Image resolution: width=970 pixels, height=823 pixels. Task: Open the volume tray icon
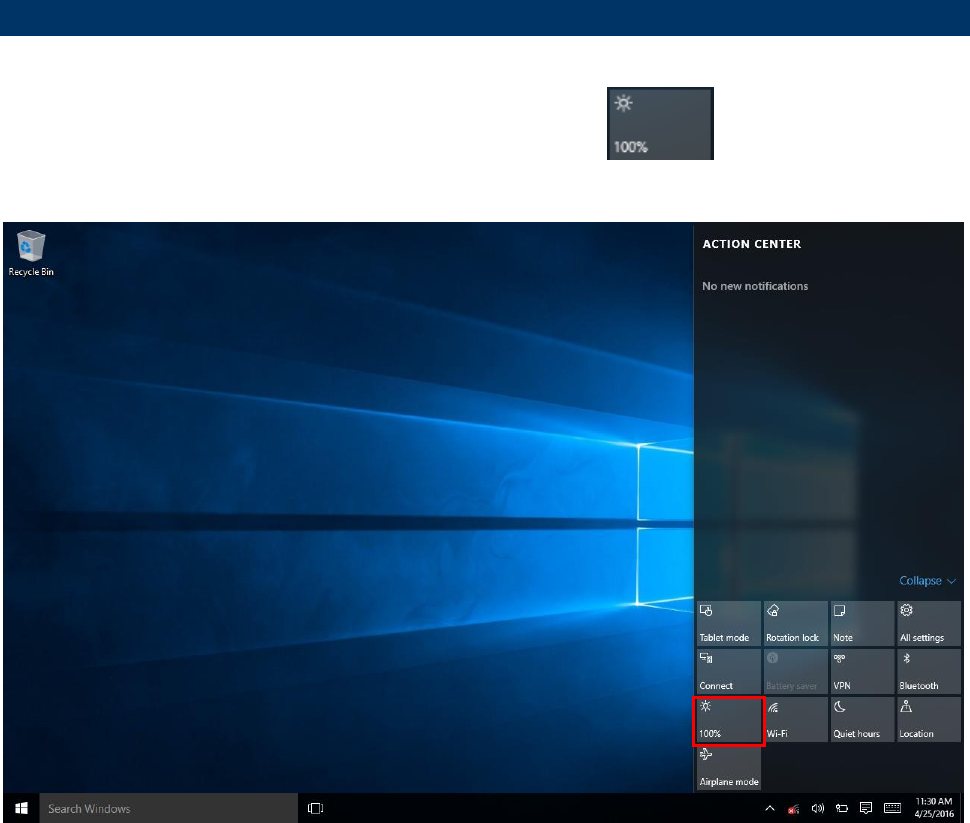pos(818,808)
